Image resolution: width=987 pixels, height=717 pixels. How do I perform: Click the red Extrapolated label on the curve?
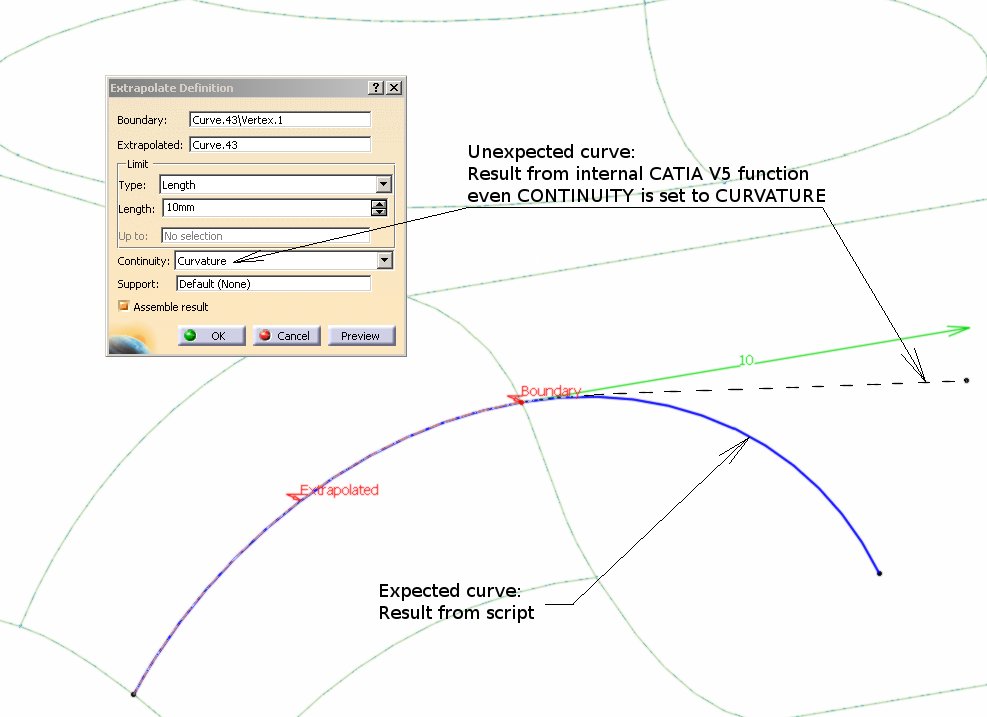pyautogui.click(x=339, y=490)
